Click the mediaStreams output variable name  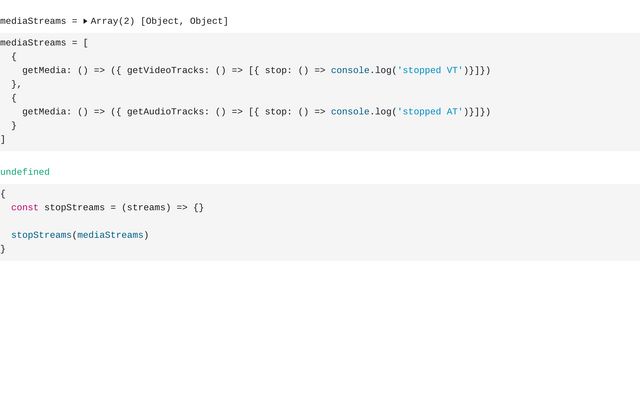(x=32, y=21)
